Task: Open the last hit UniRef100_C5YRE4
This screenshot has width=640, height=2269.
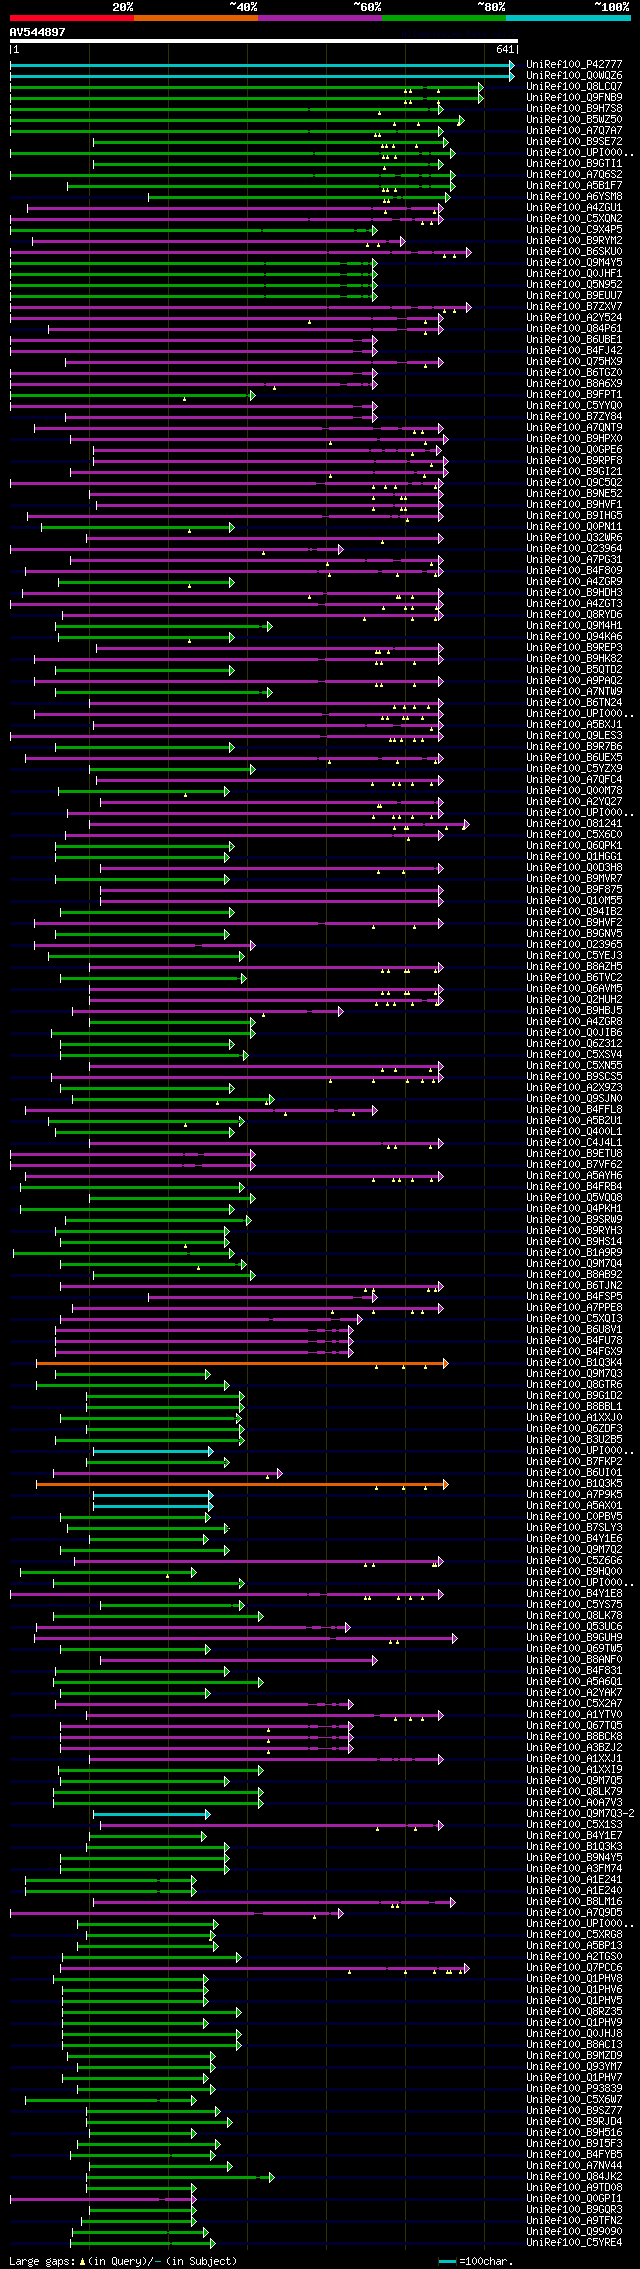Action: 574,2243
